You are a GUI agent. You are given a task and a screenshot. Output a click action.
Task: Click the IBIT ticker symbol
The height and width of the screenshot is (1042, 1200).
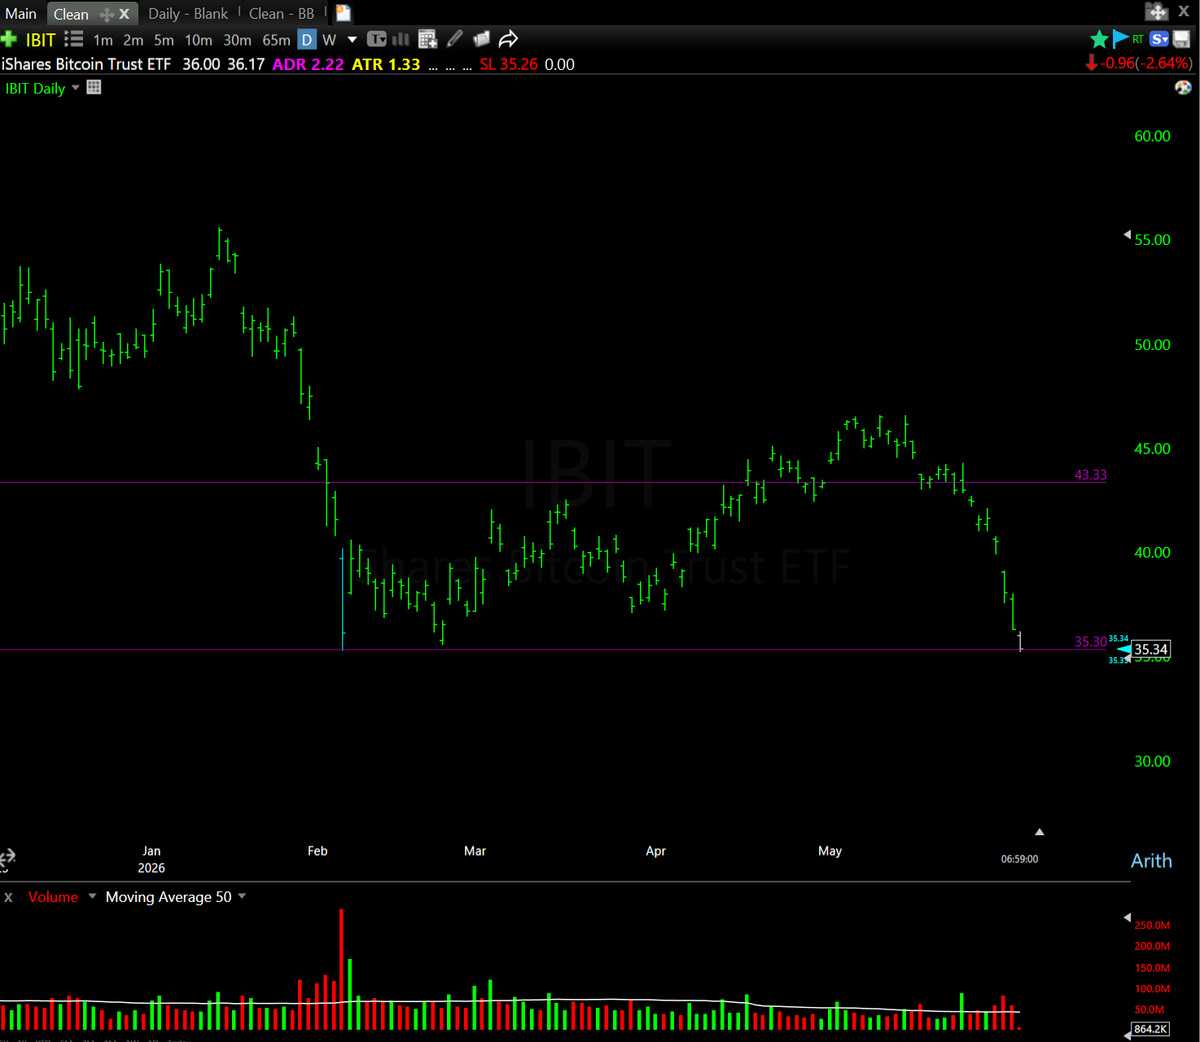click(40, 40)
